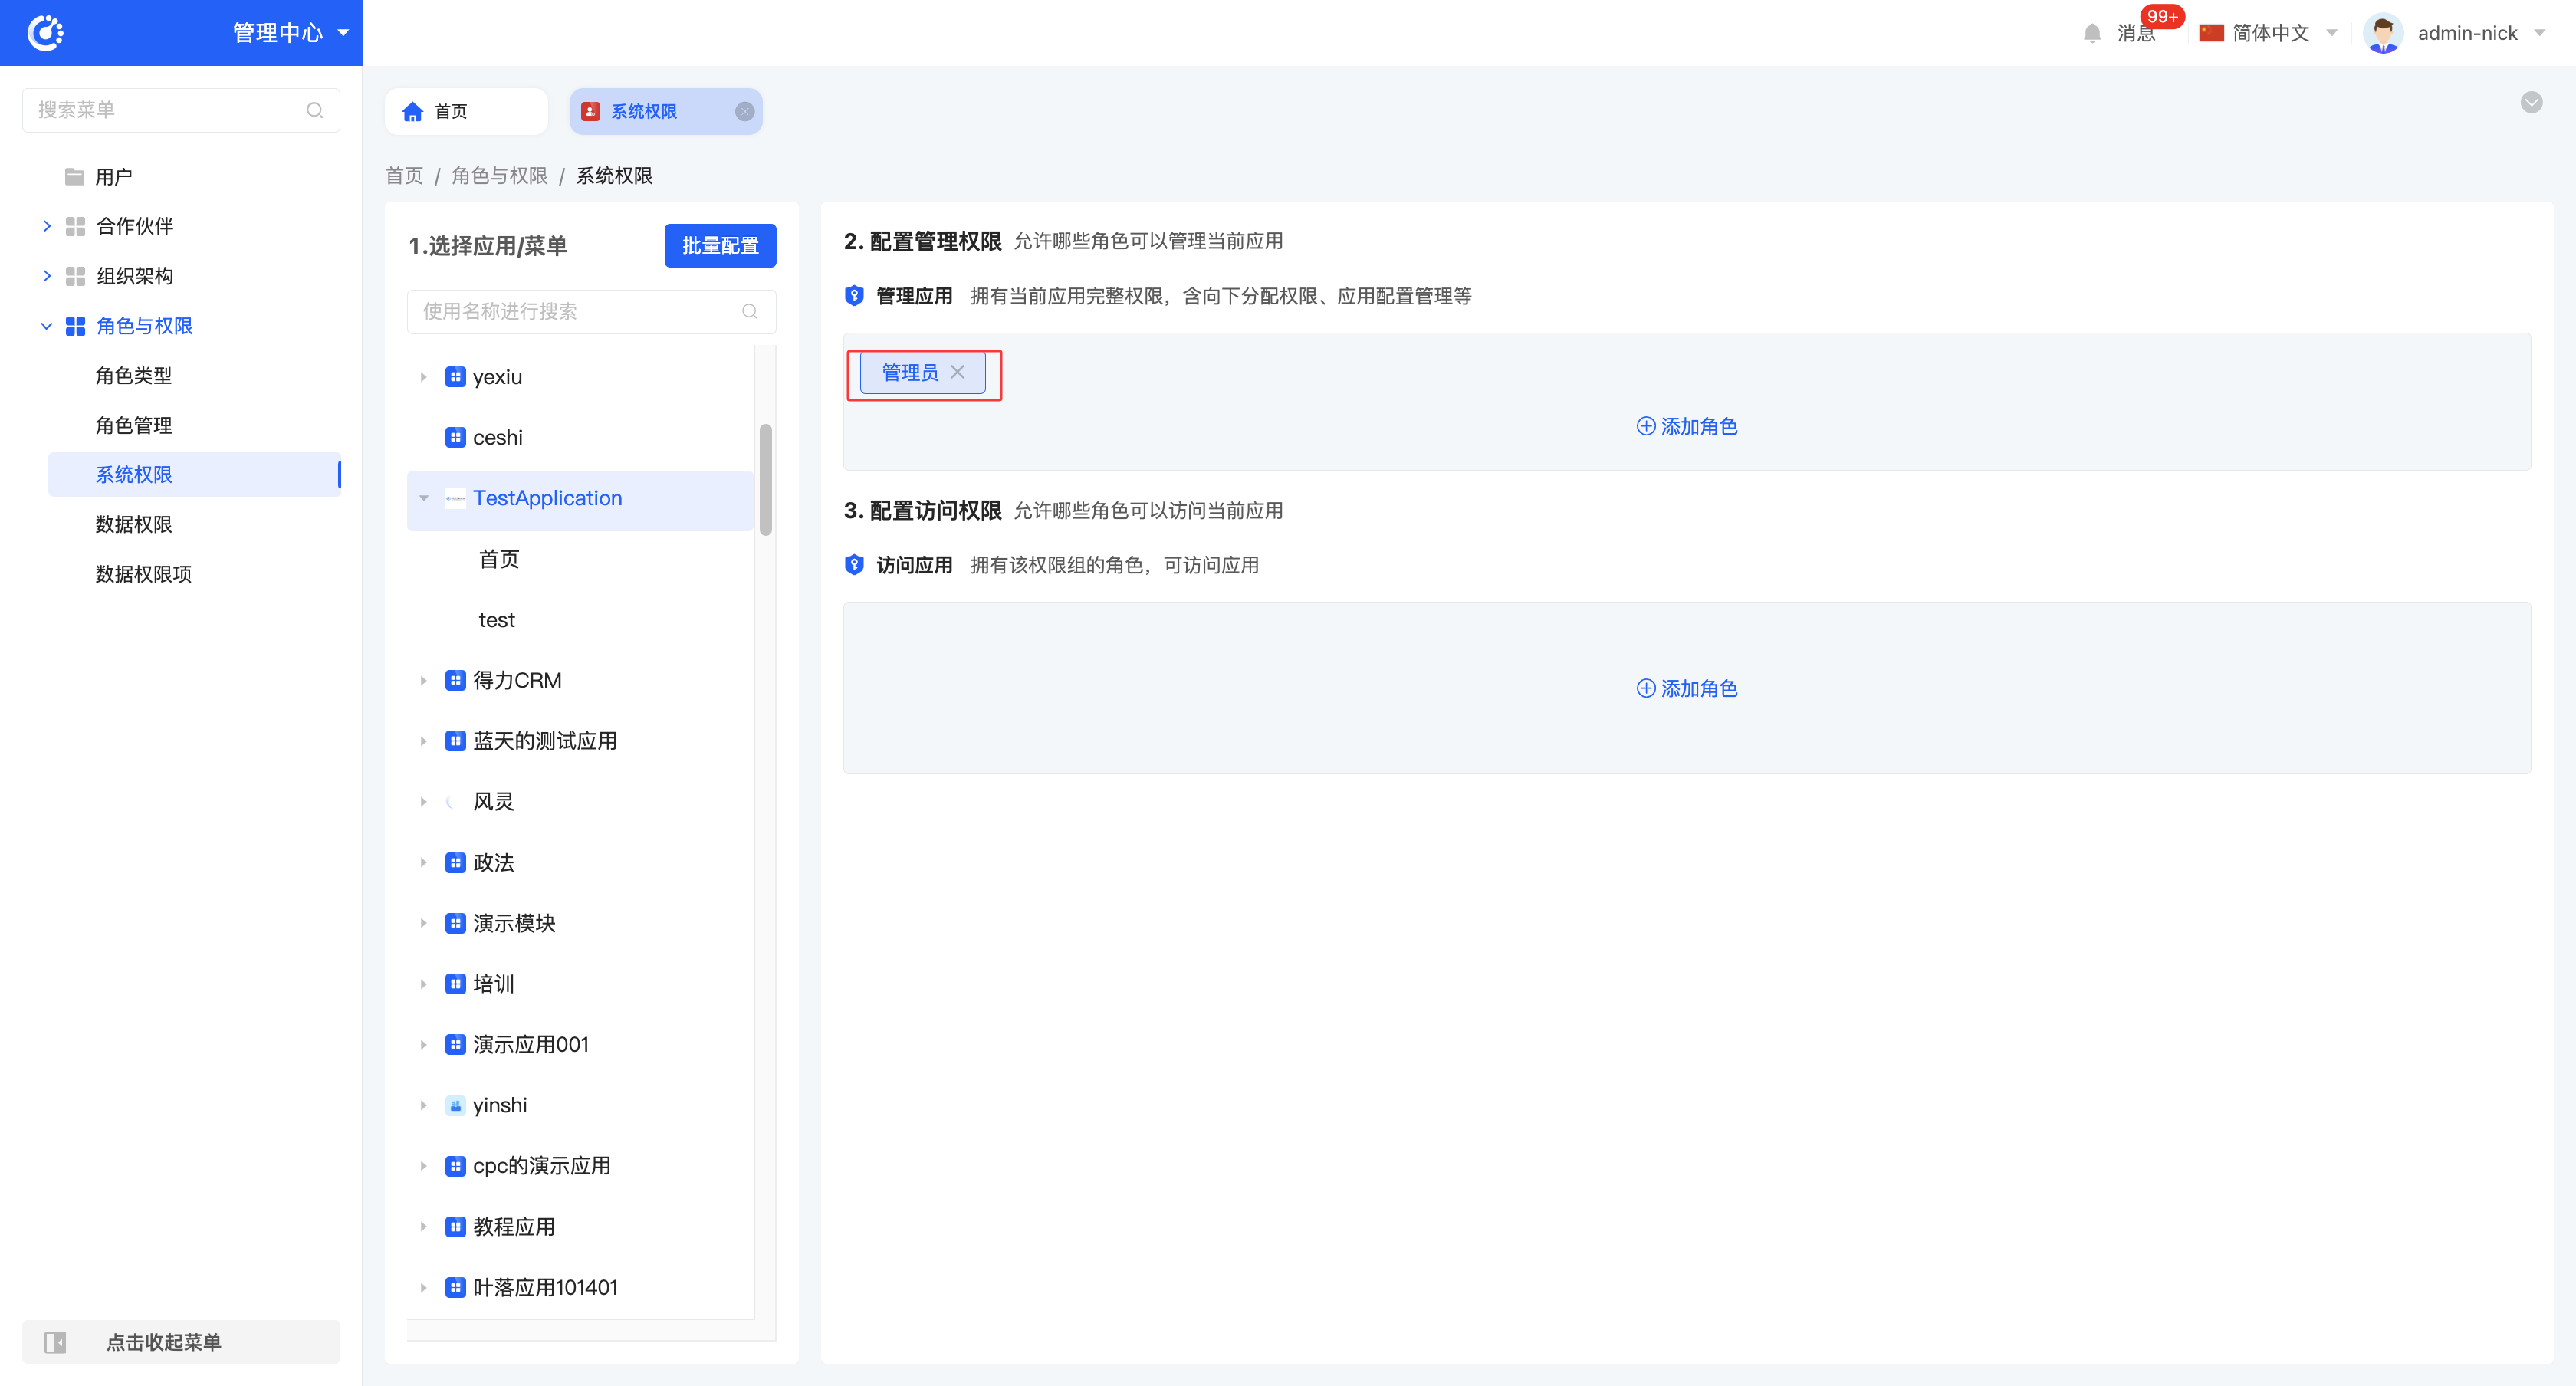Click 角色与权限 in breadcrumb
Viewport: 2576px width, 1386px height.
coord(499,176)
